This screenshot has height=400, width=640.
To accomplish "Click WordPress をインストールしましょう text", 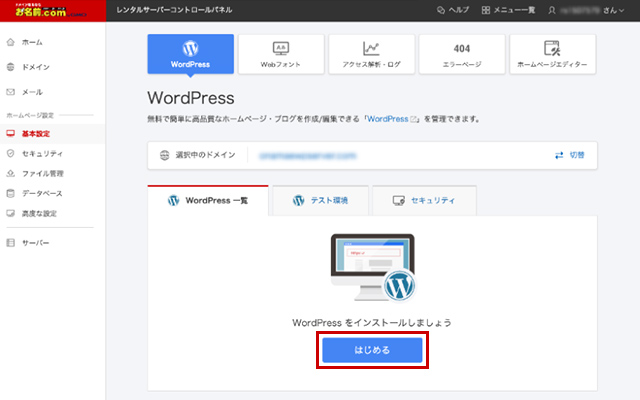I will 372,322.
